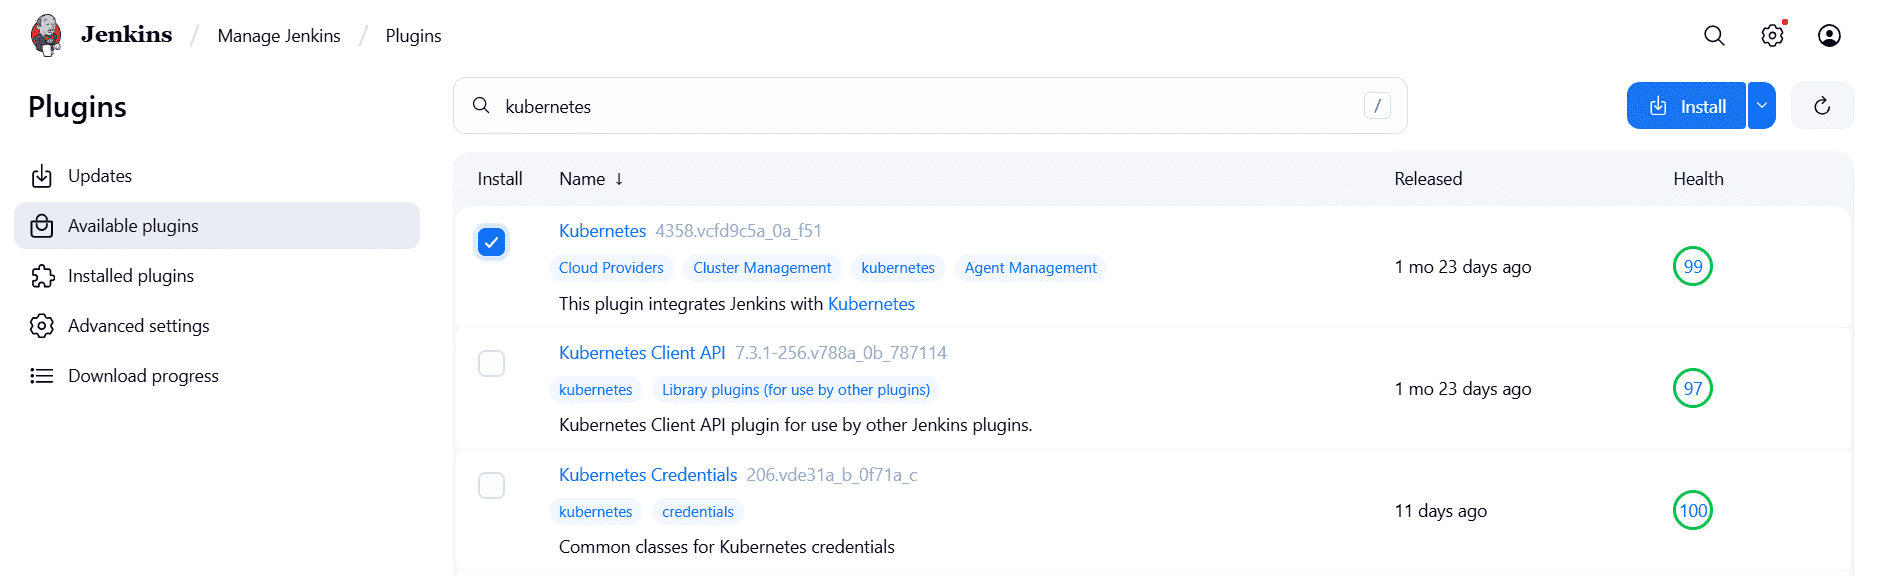Focus the plugin search field
Screen dimensions: 1877x576
[x=930, y=106]
